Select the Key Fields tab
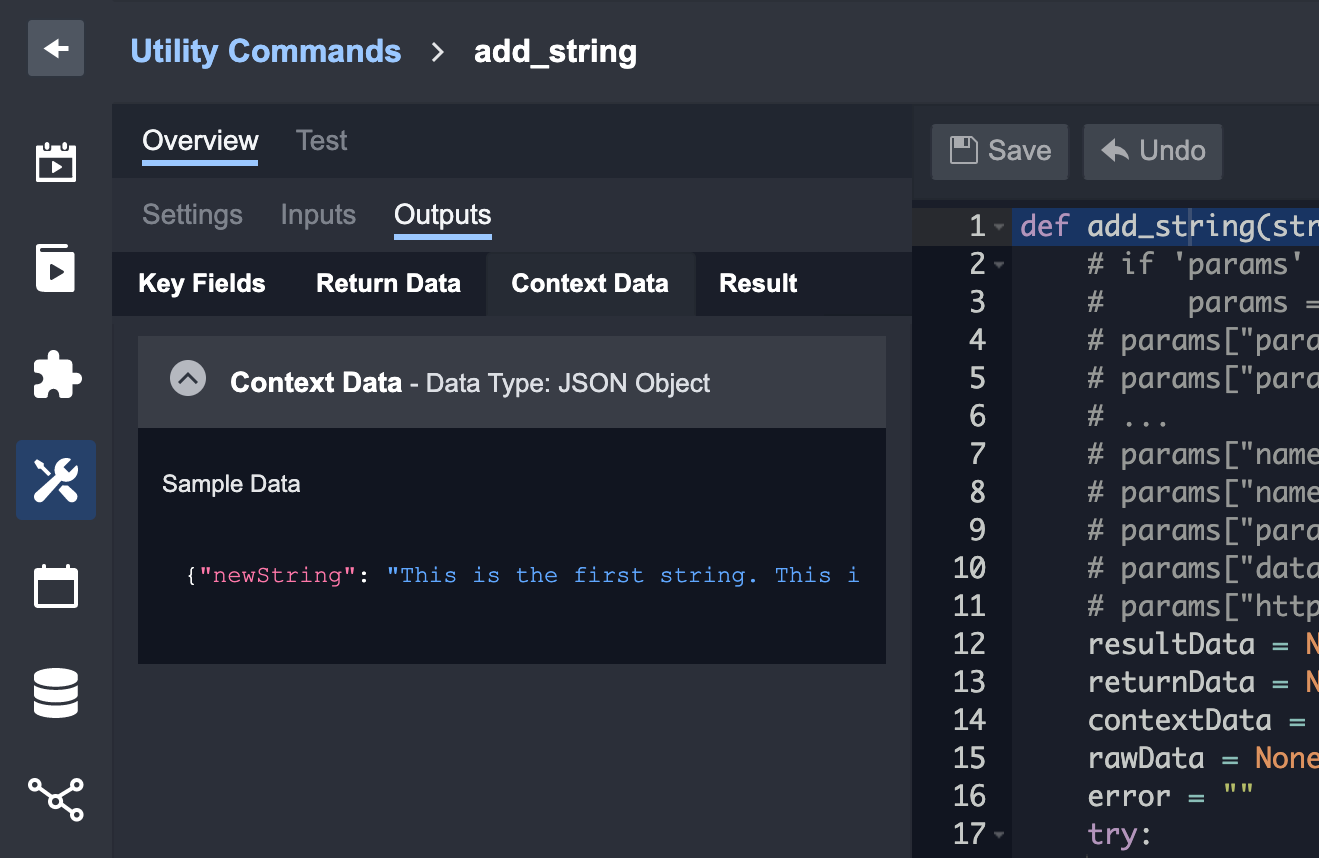The image size is (1319, 858). click(202, 284)
